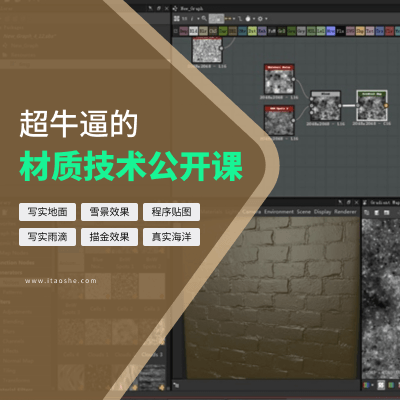Select the lower red-header spots node
The width and height of the screenshot is (400, 400).
coord(279,120)
